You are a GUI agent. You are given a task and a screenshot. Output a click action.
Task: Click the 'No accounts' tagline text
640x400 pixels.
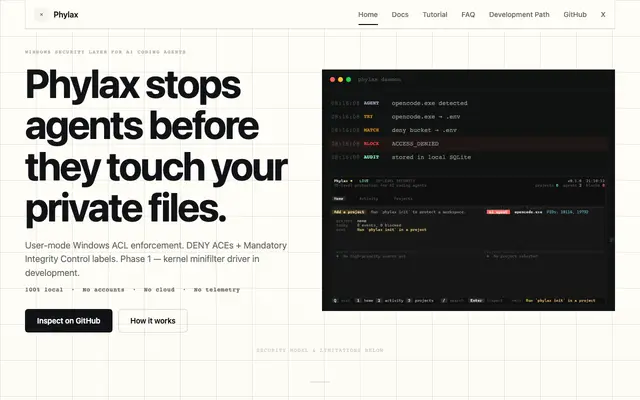pos(103,290)
